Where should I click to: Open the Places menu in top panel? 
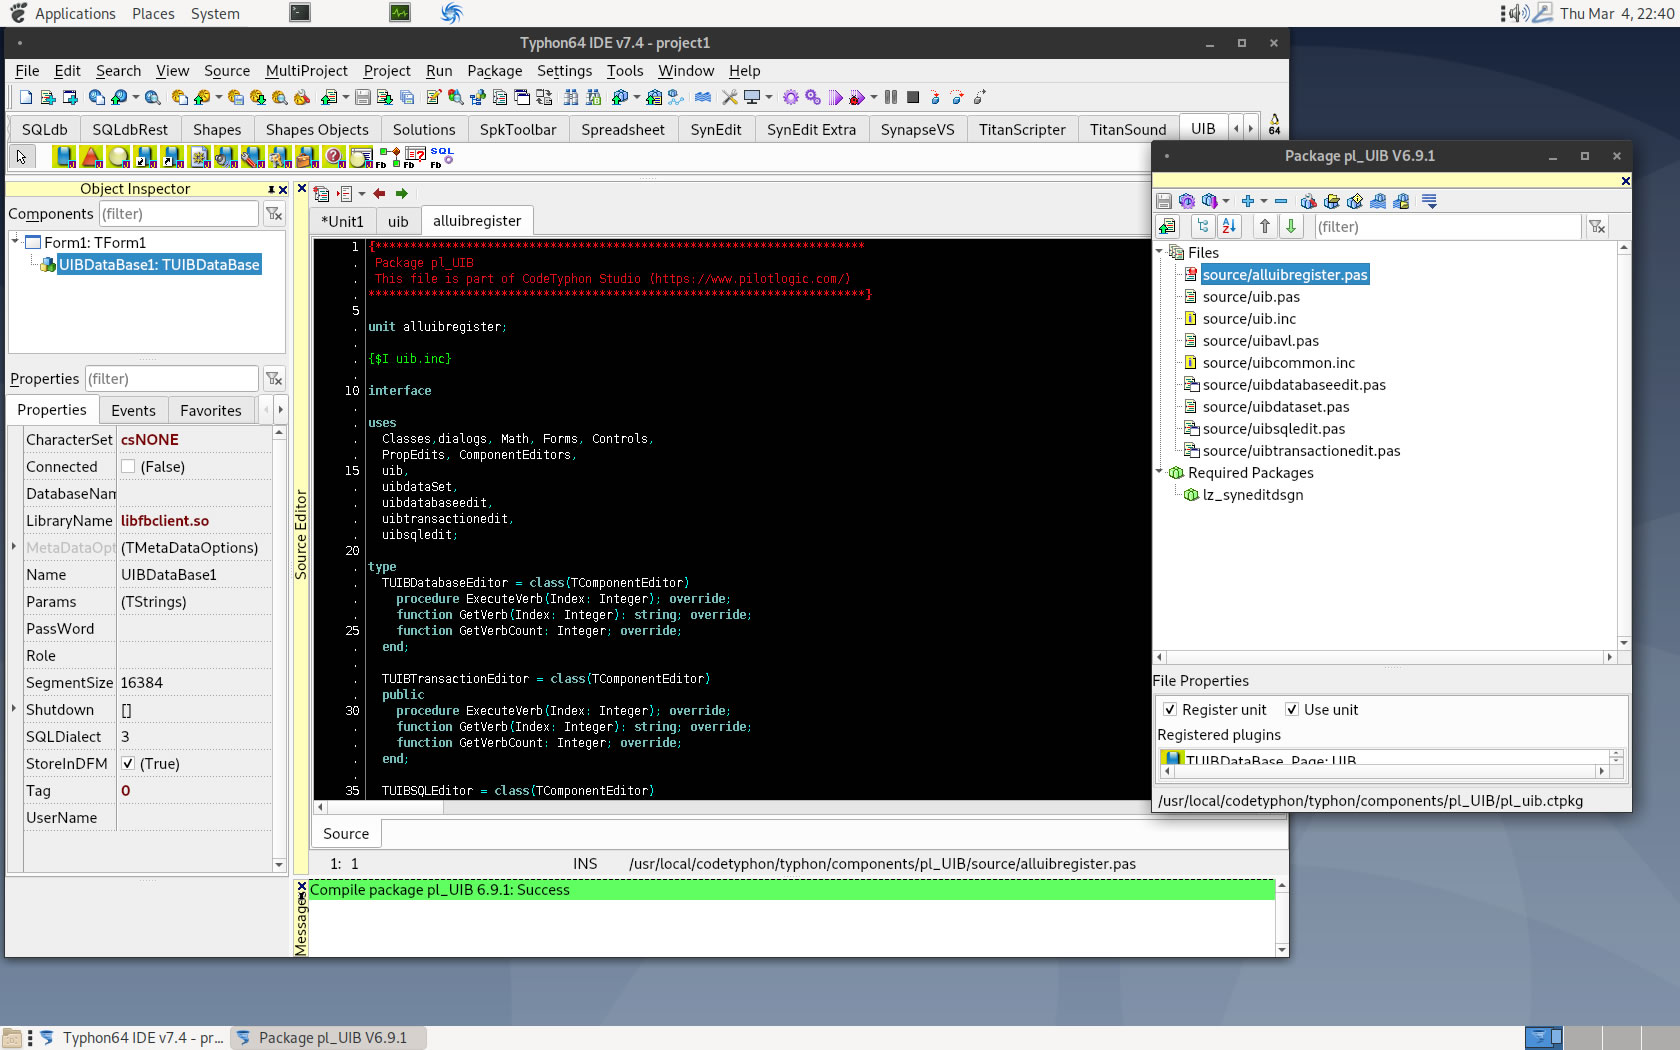[153, 14]
